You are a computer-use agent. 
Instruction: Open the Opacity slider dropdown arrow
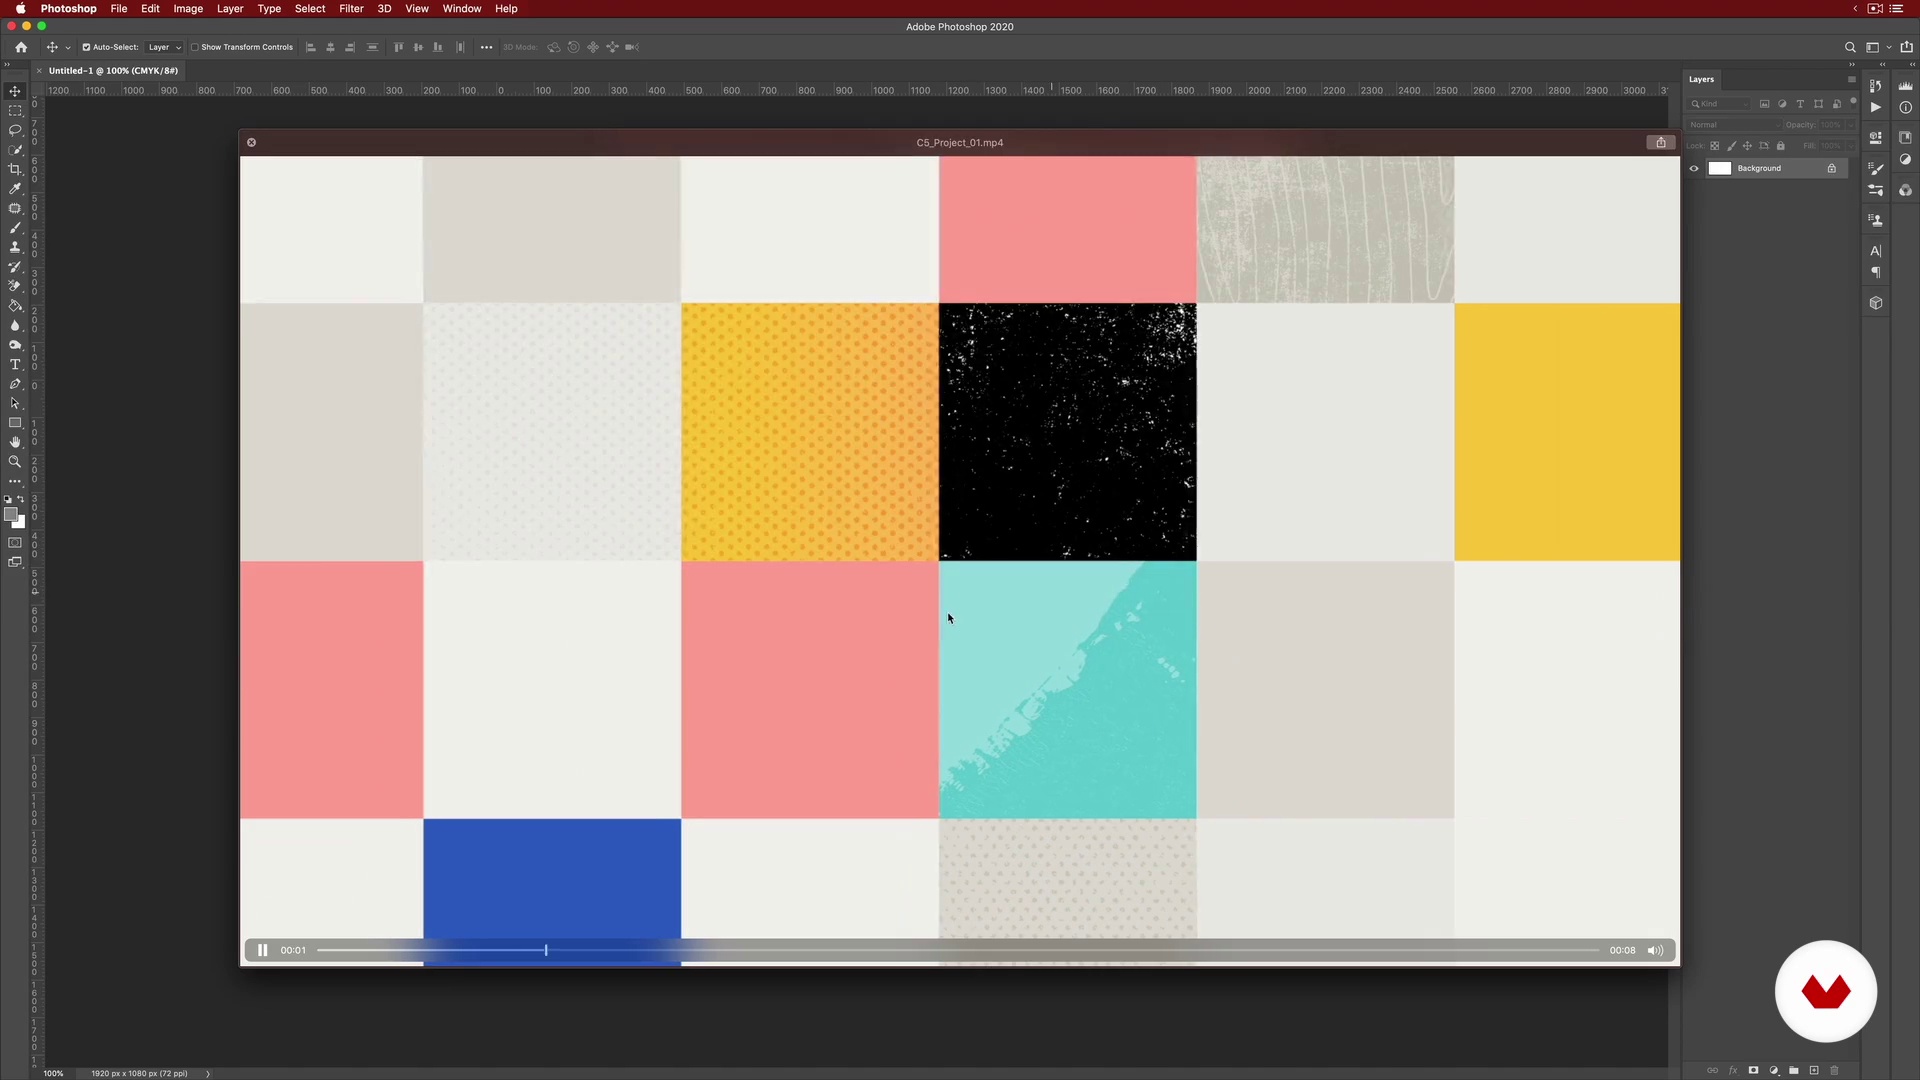1852,125
